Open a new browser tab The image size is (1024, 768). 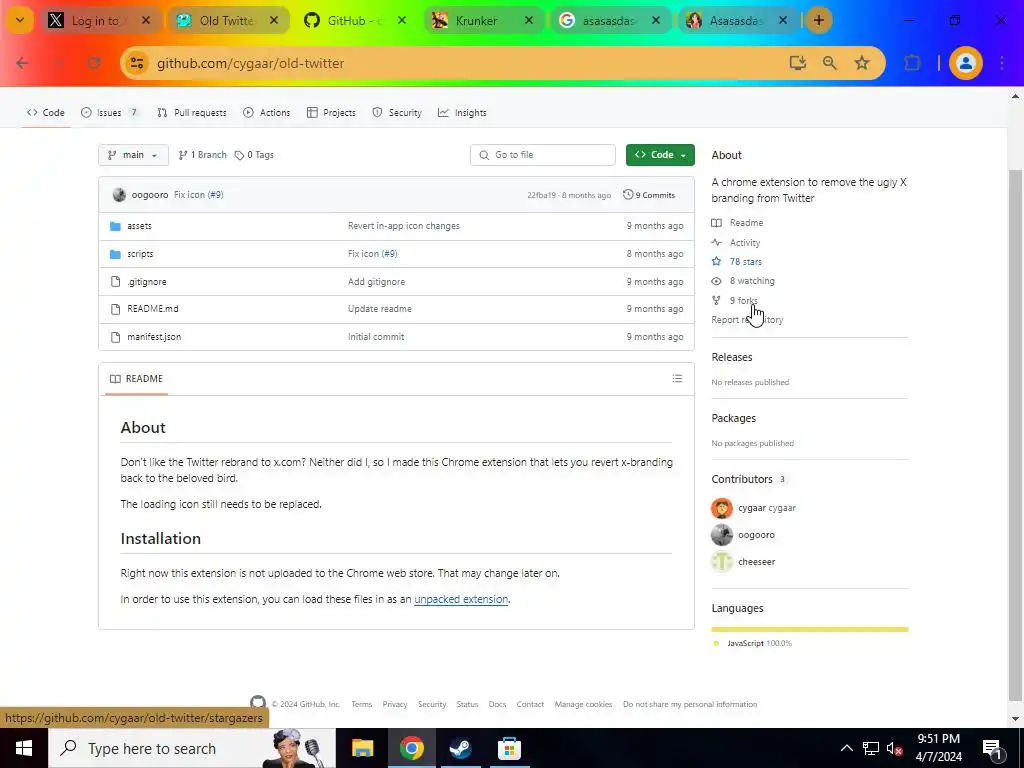818,20
